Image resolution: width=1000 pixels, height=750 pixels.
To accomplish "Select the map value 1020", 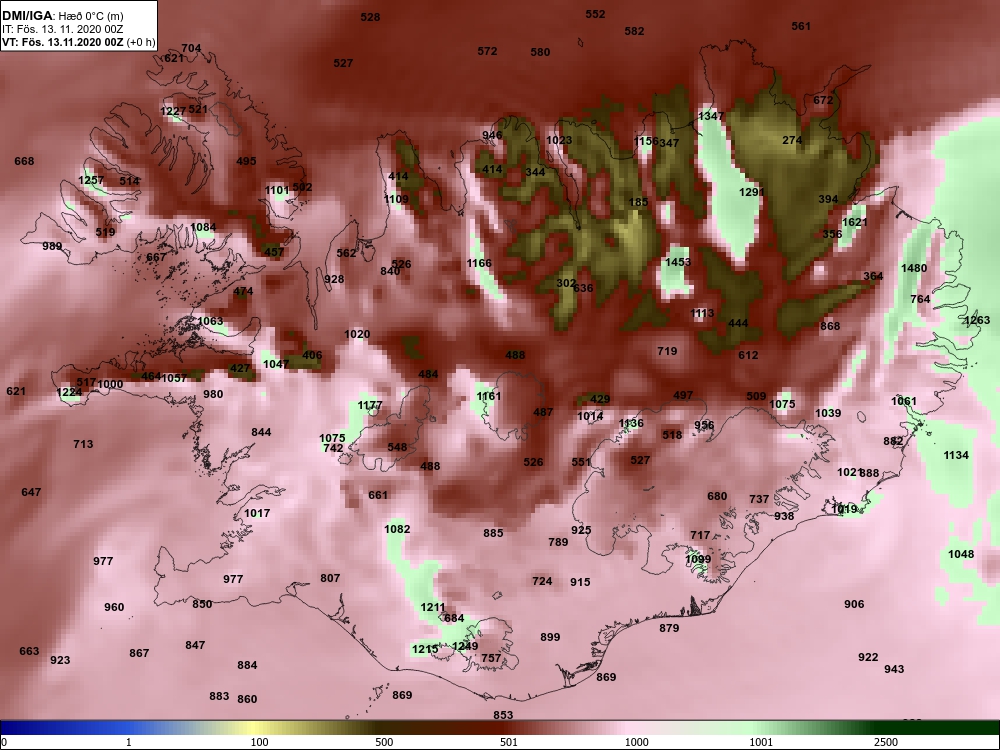I will [357, 334].
